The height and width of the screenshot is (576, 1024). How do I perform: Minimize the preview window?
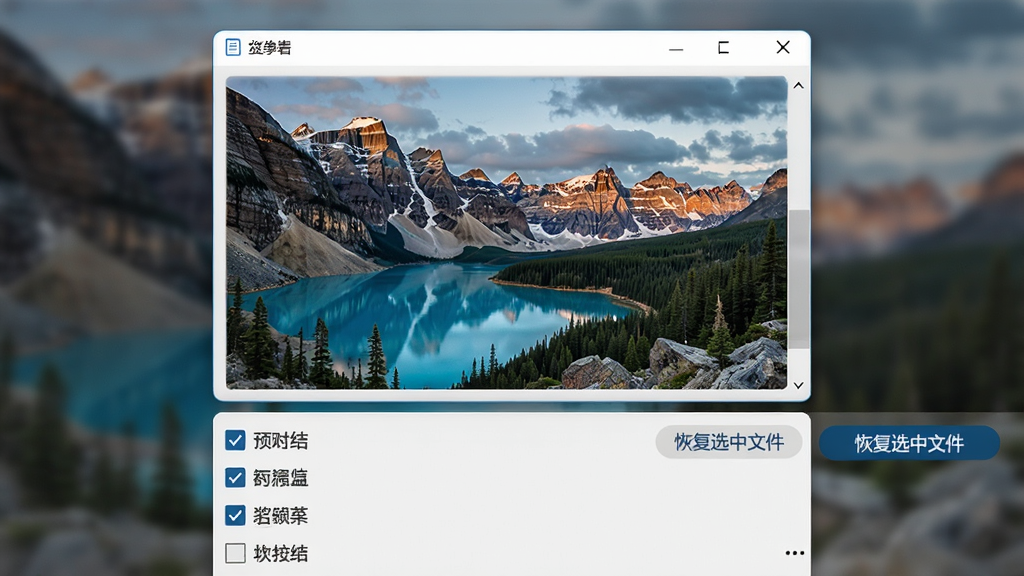676,48
